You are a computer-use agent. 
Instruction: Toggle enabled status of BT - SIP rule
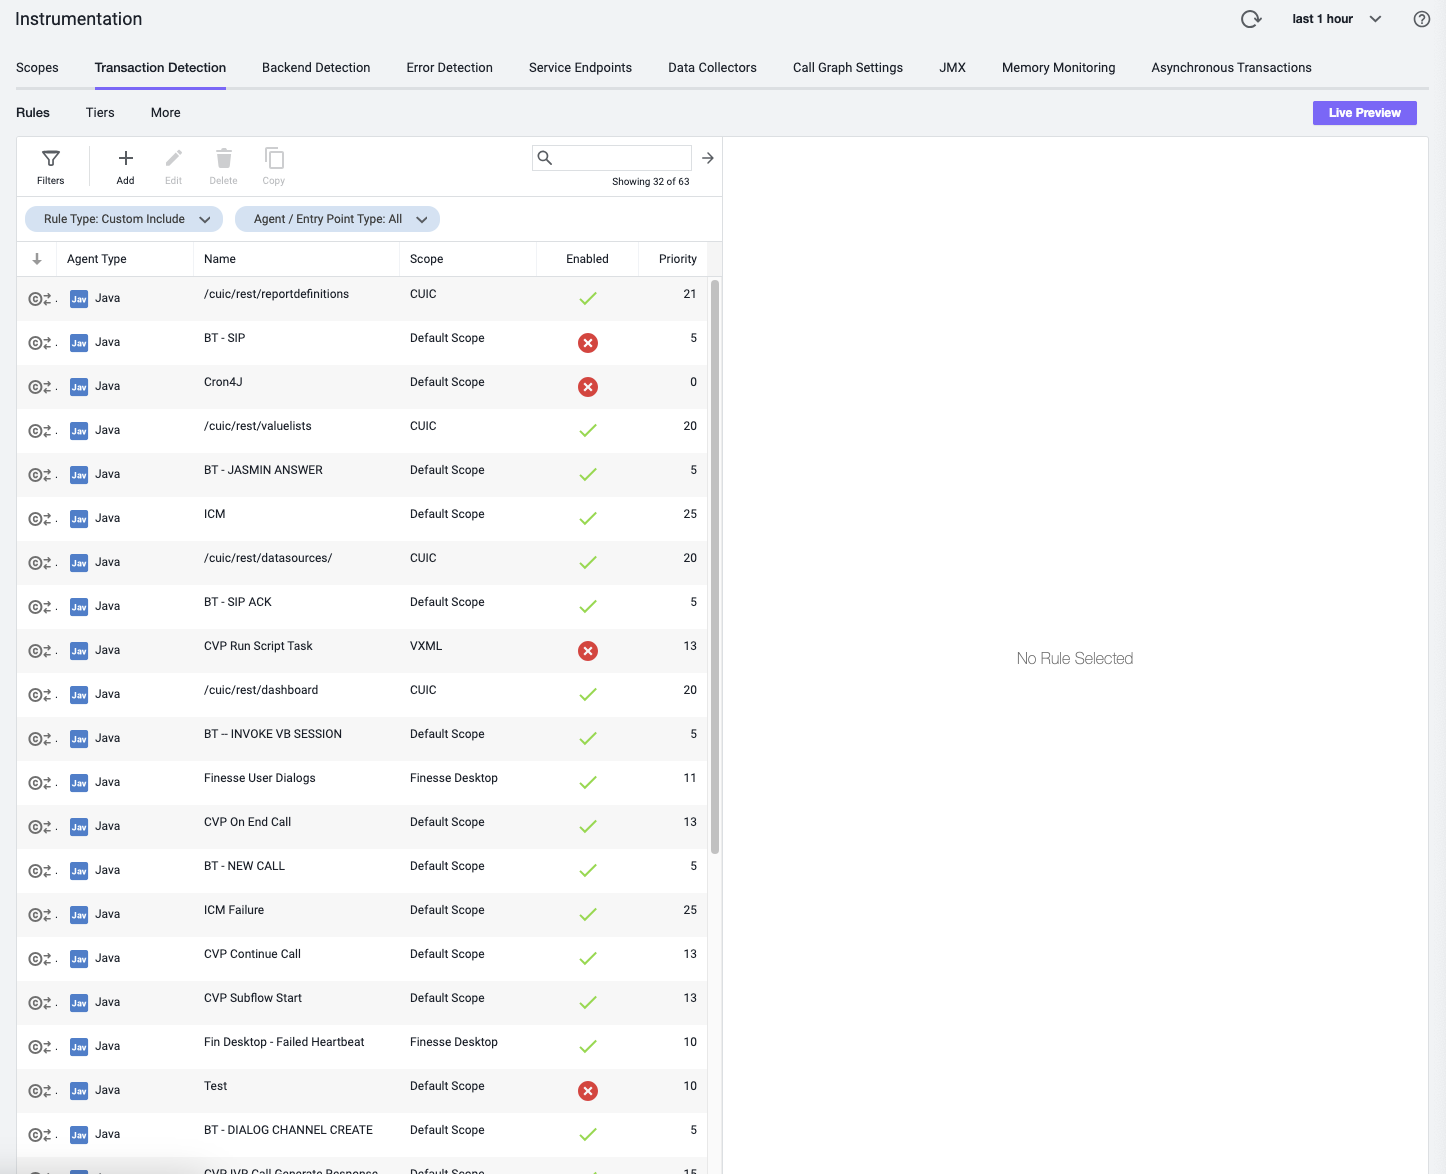(588, 343)
